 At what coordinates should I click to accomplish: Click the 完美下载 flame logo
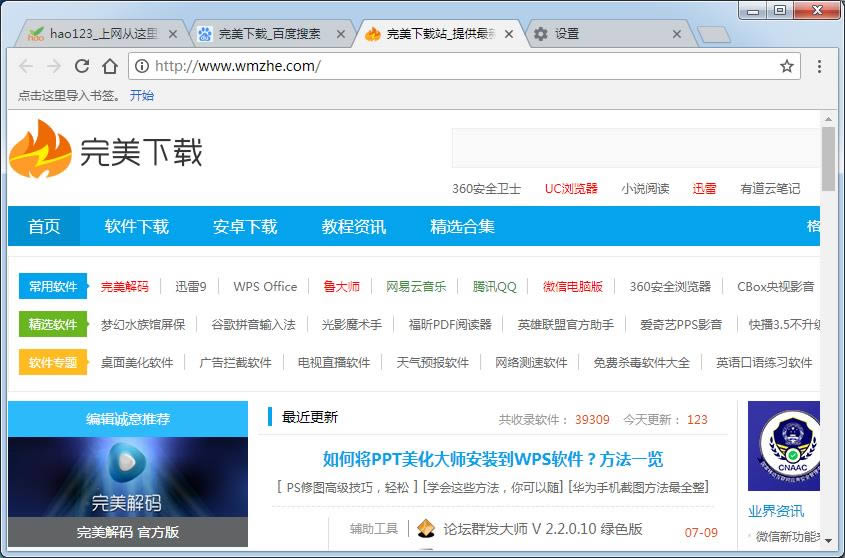tap(40, 150)
